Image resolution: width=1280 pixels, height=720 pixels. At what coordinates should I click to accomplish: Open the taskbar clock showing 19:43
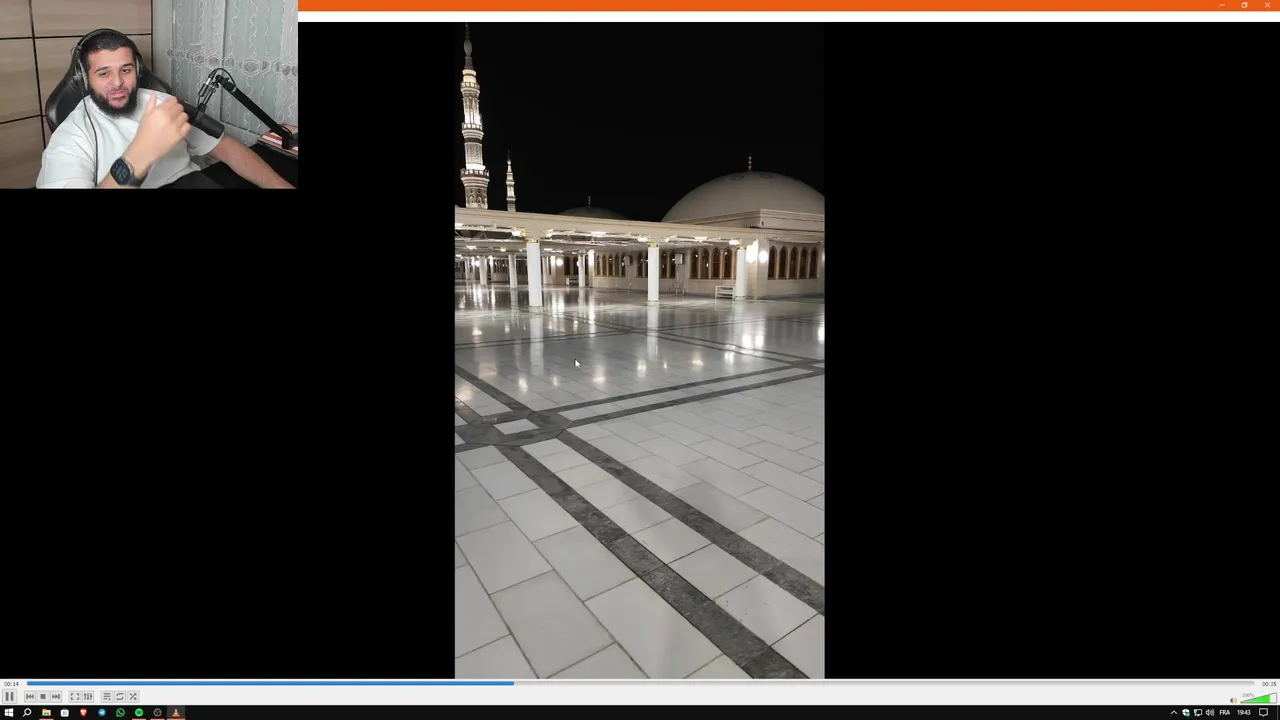click(1244, 713)
